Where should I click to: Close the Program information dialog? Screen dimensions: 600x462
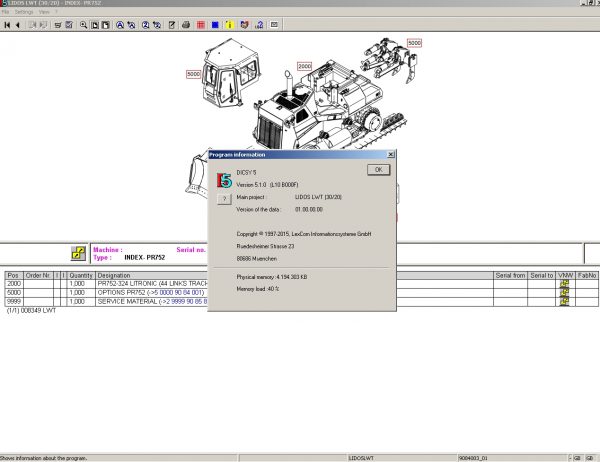pos(391,155)
